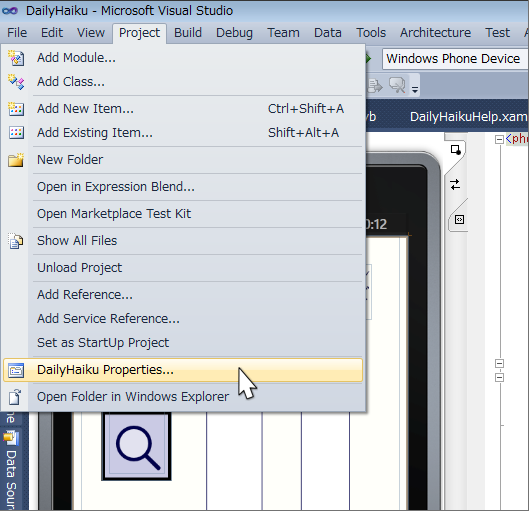Click the magnifier search button in designer
The height and width of the screenshot is (511, 529).
[136, 446]
